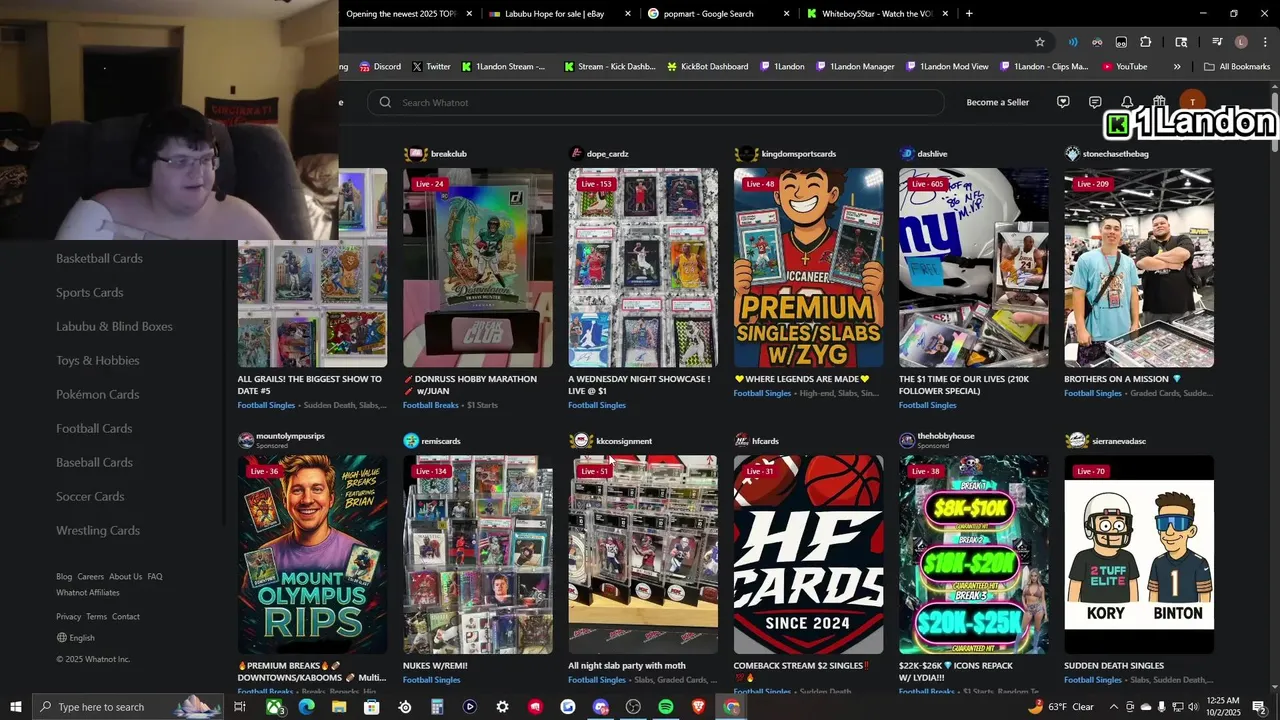Viewport: 1280px width, 720px height.
Task: Open Discord from the taskbar
Action: coord(601,707)
